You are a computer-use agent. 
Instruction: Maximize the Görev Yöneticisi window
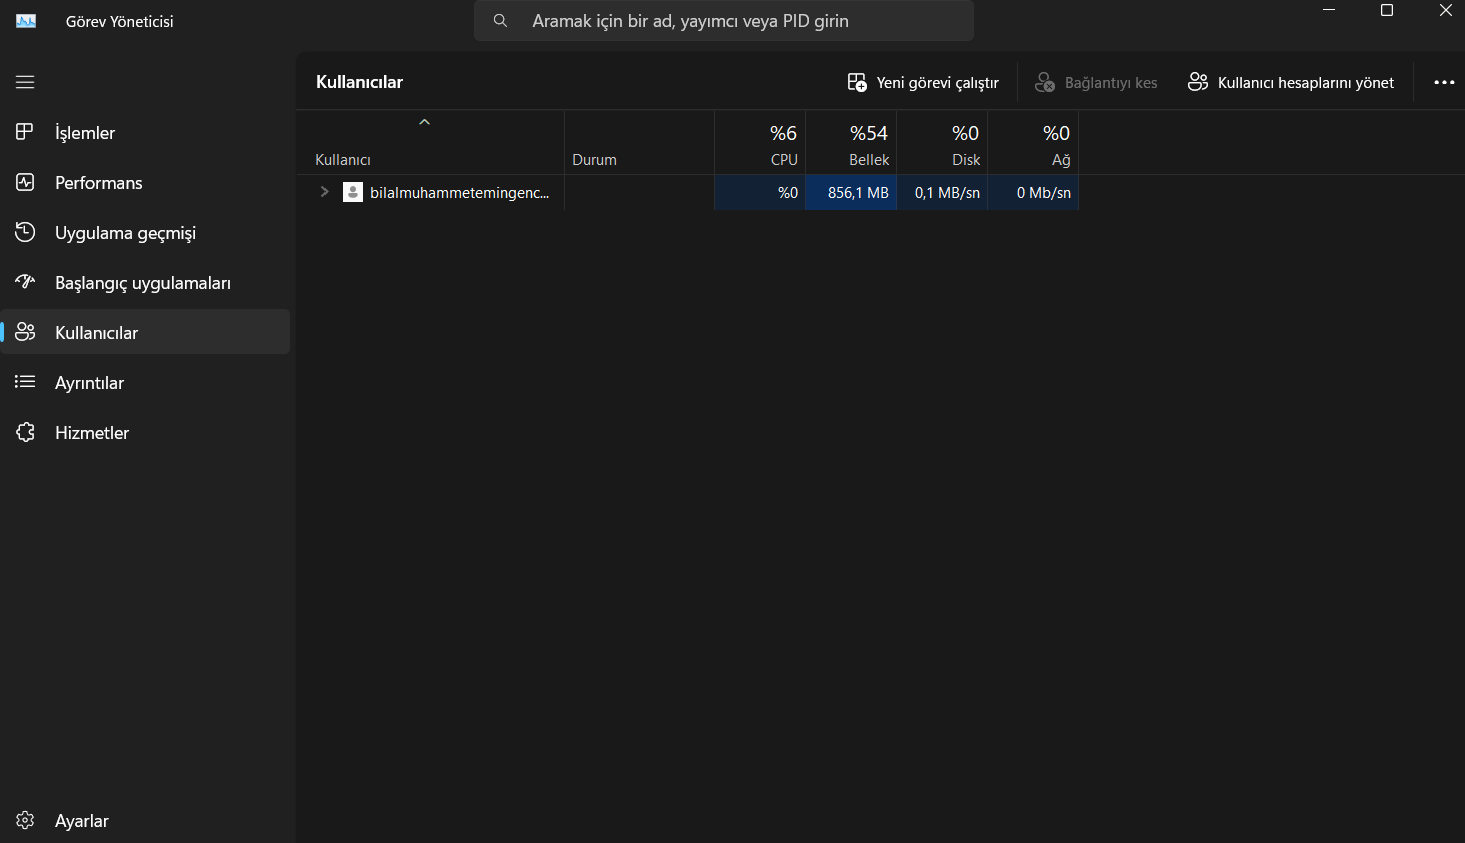[x=1387, y=11]
